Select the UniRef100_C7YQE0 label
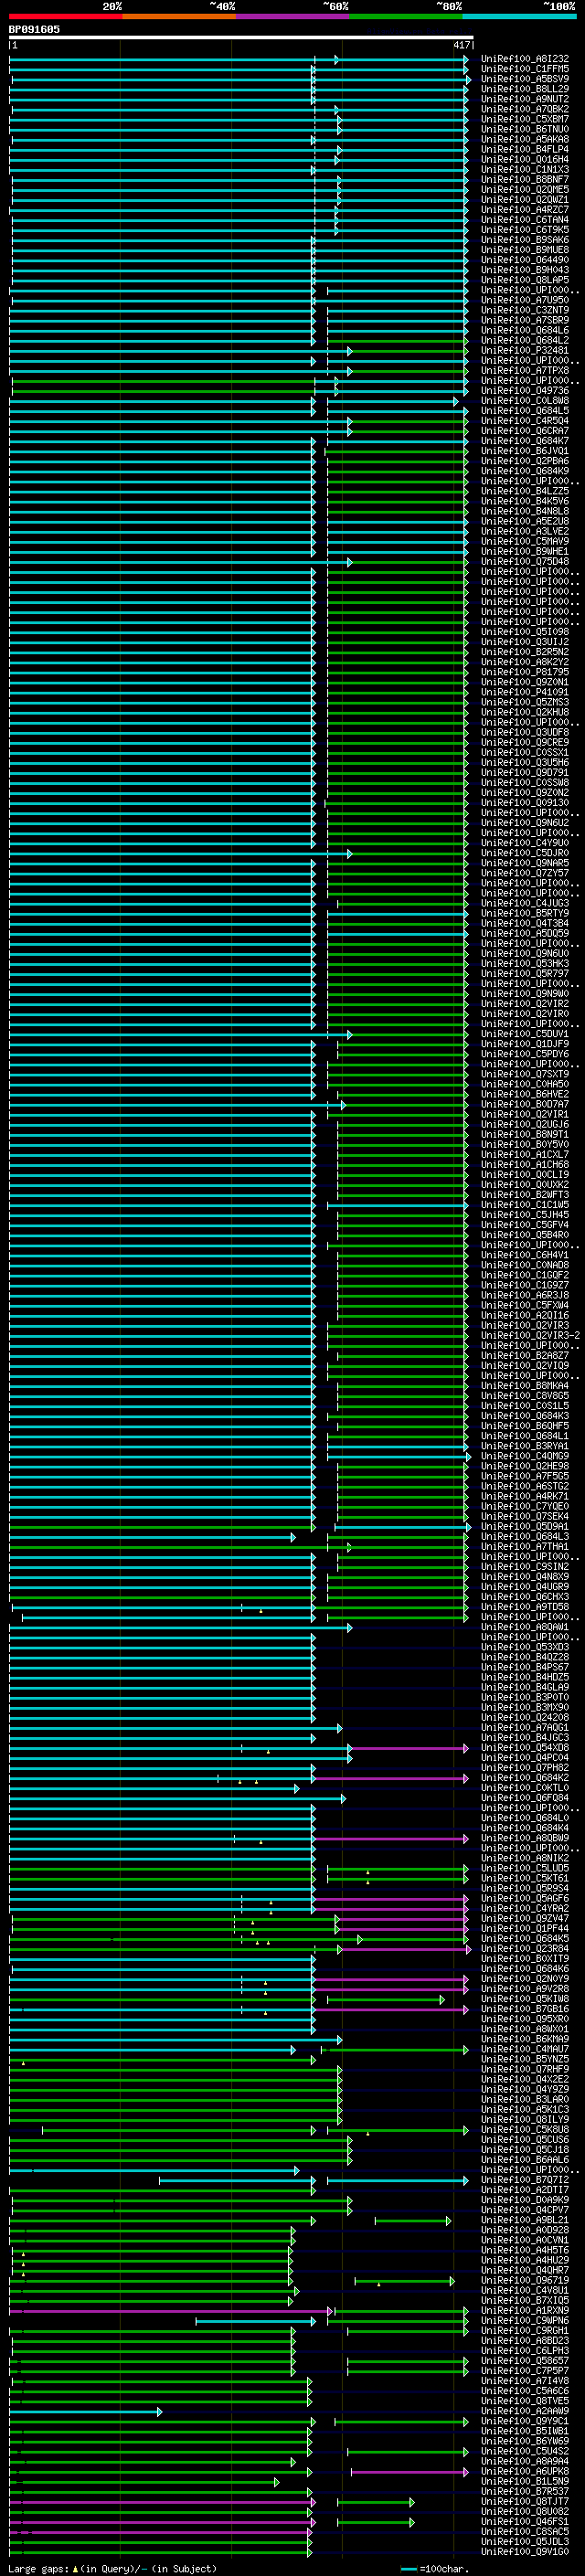The width and height of the screenshot is (585, 2576). [x=525, y=1506]
